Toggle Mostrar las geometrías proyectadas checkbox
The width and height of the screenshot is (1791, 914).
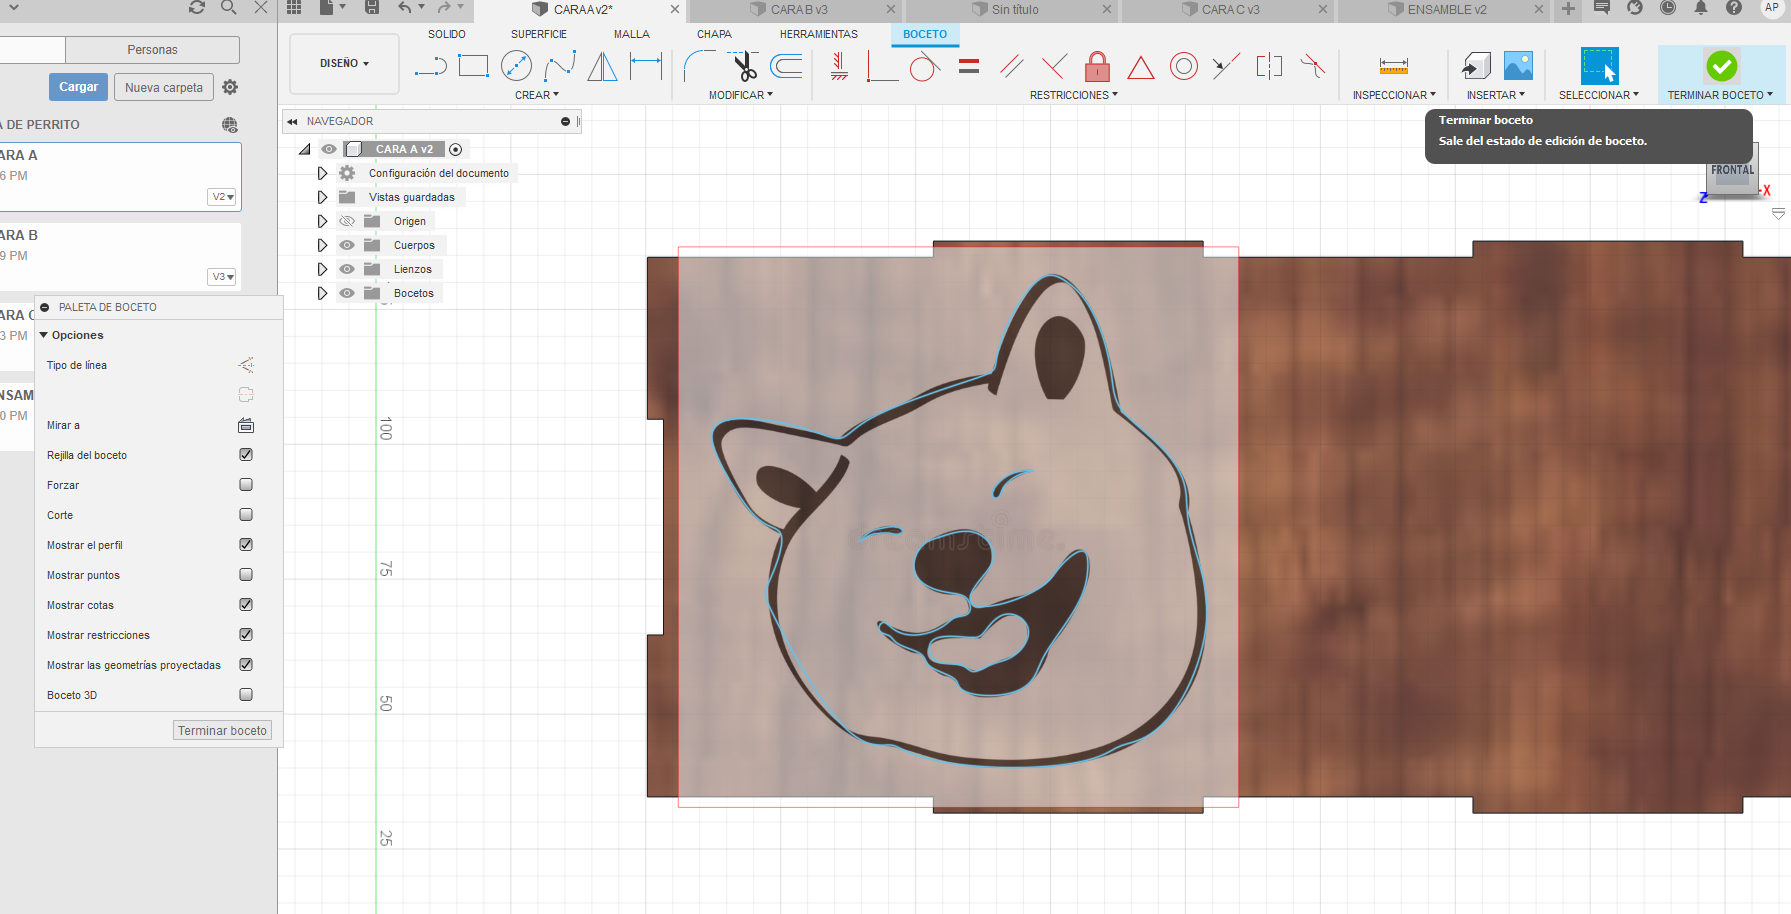point(246,665)
